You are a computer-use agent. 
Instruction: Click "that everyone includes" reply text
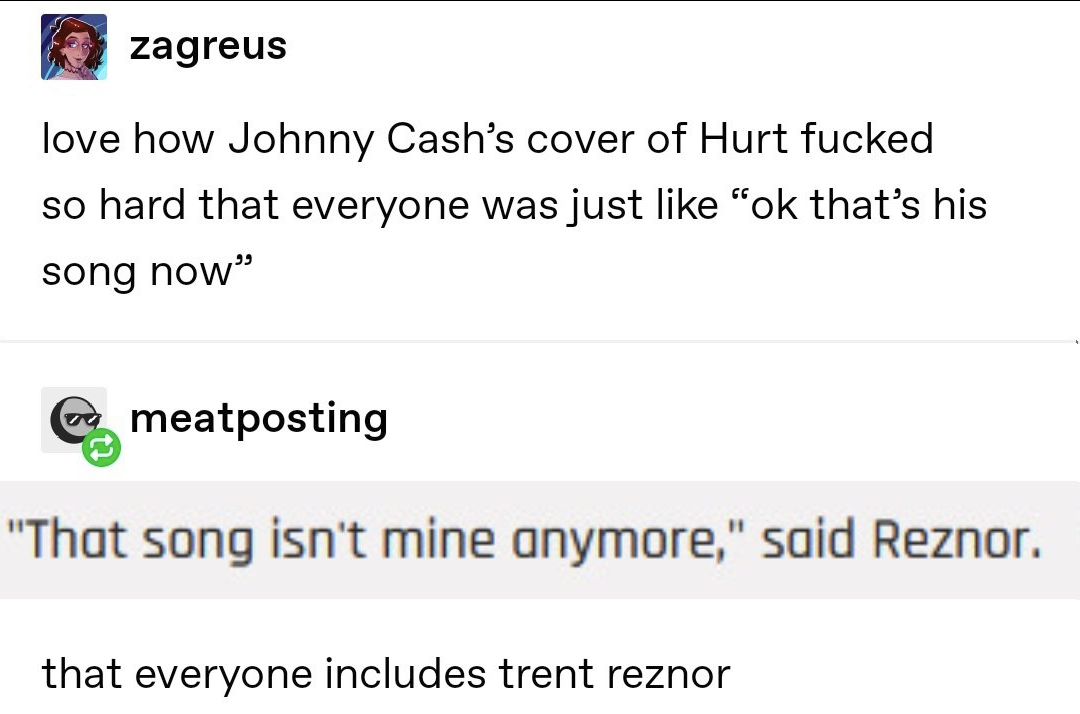(264, 674)
